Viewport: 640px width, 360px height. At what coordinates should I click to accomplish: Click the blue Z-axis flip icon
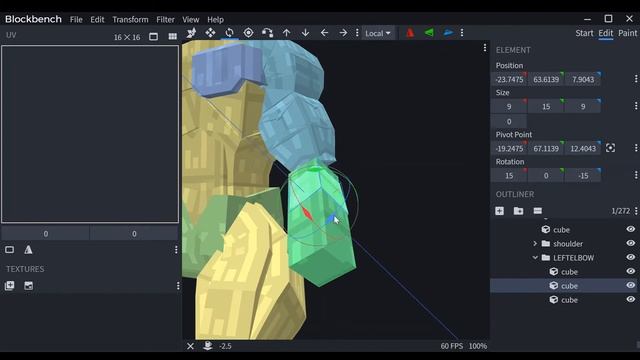click(448, 33)
